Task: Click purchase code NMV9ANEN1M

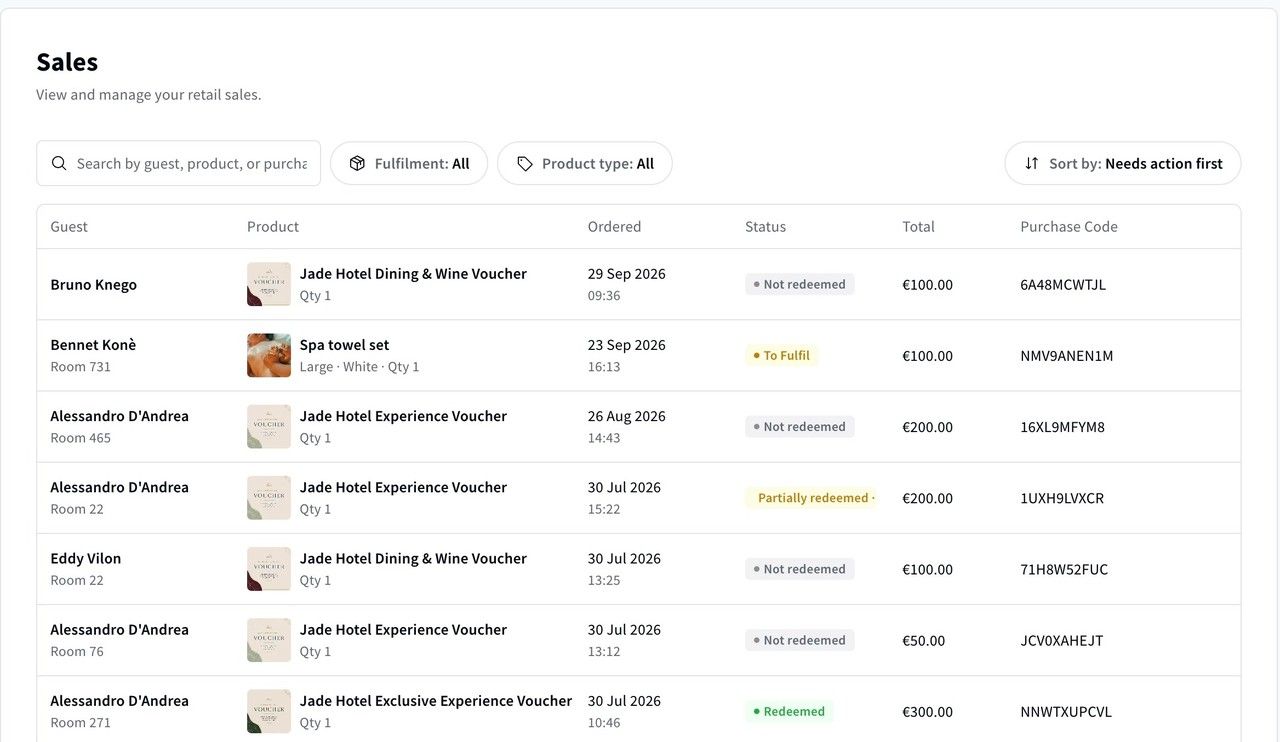Action: [x=1067, y=356]
